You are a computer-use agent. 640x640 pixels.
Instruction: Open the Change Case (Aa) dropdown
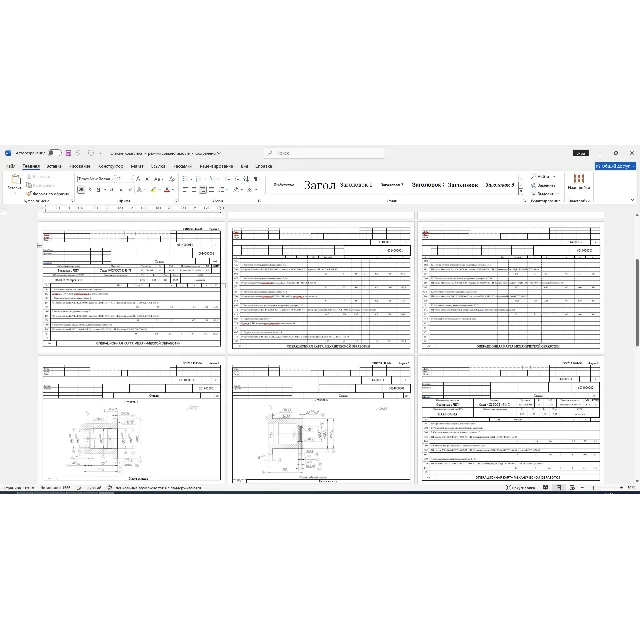[x=159, y=179]
